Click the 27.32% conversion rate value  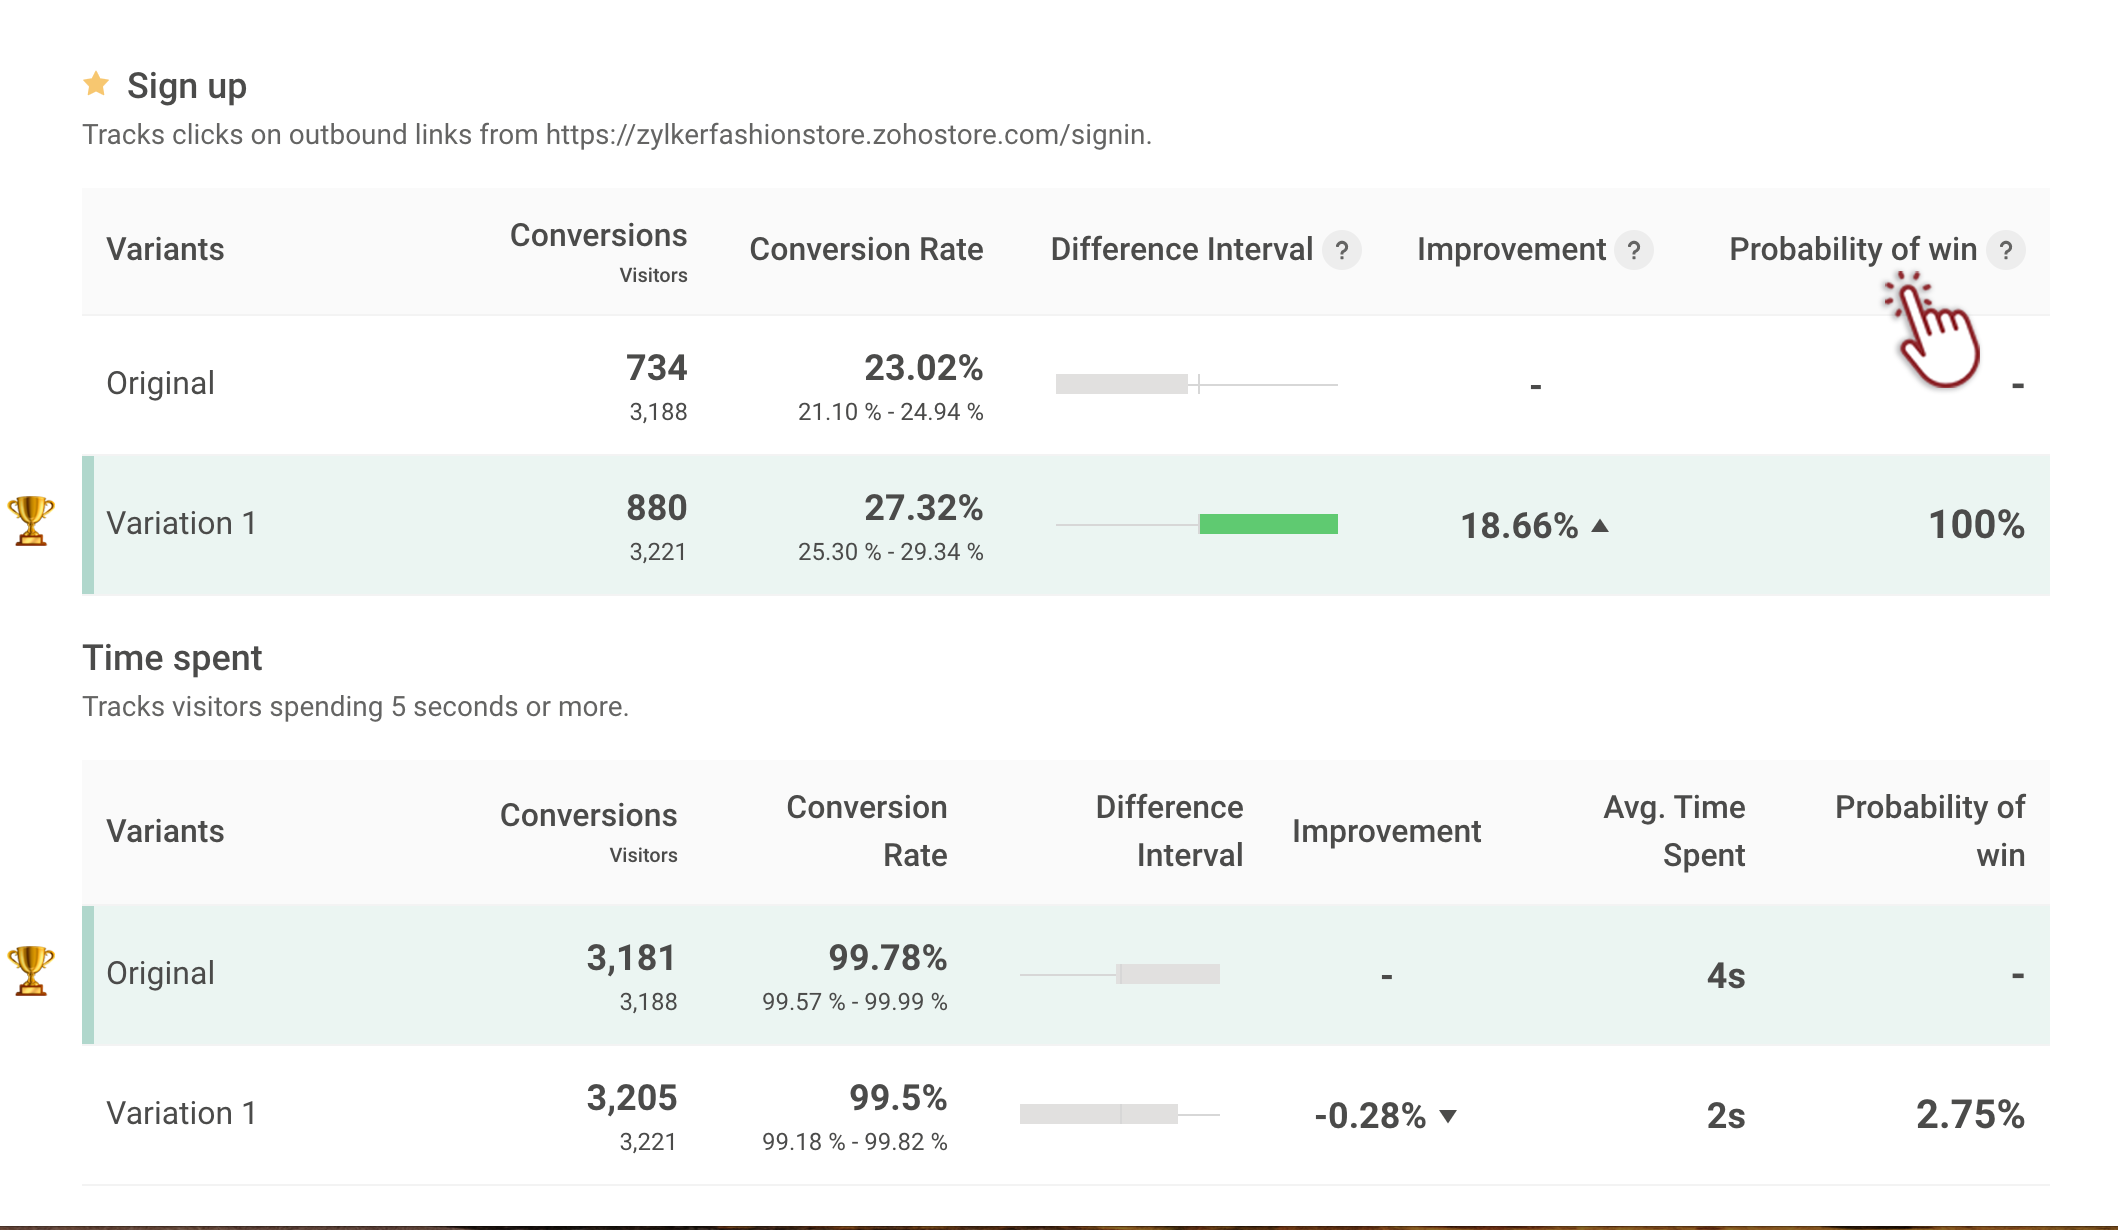pos(923,508)
